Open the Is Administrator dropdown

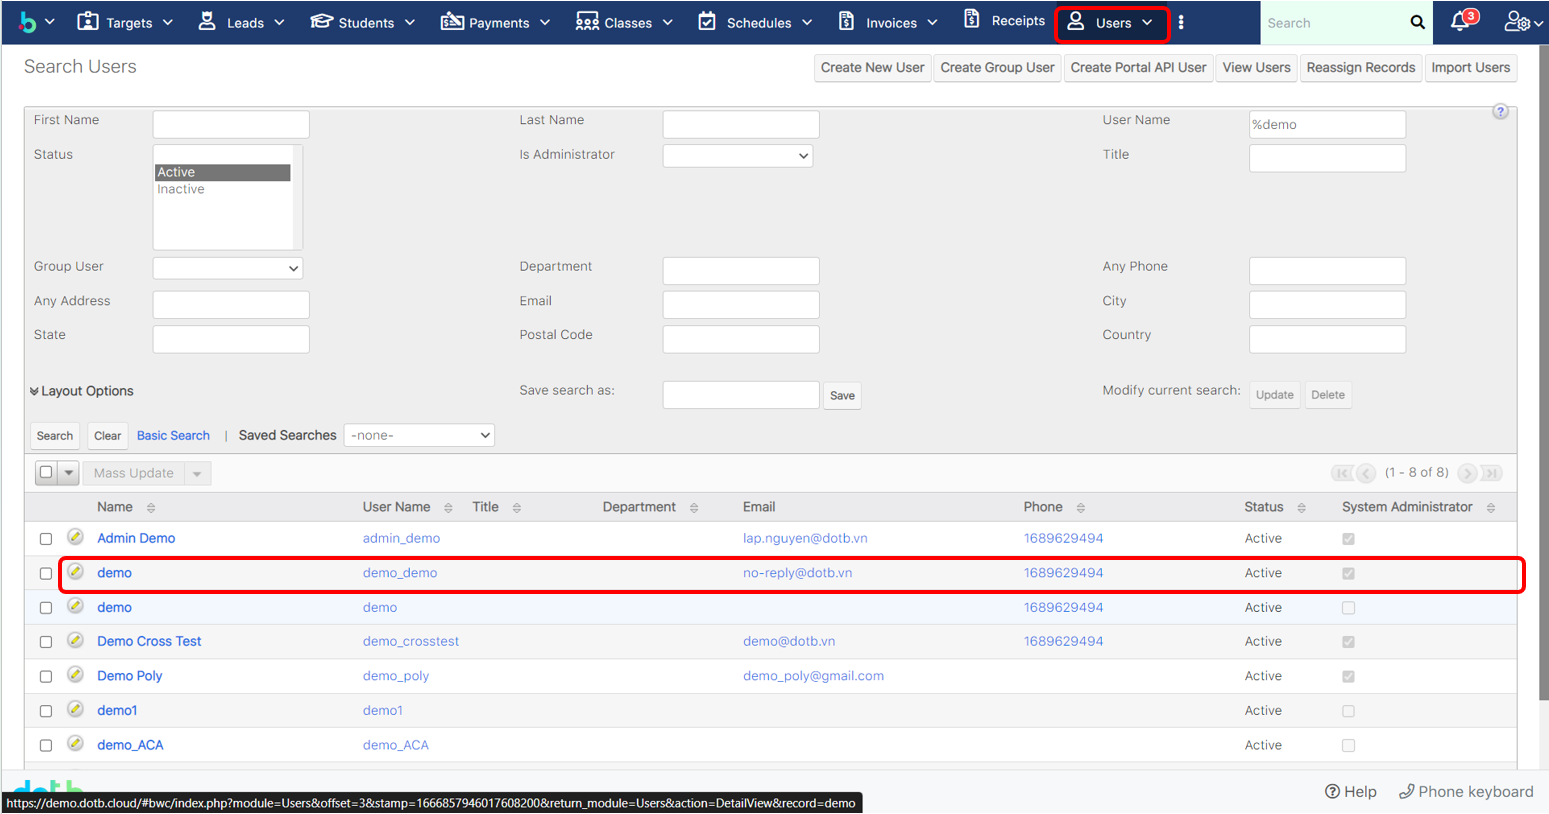[x=738, y=156]
